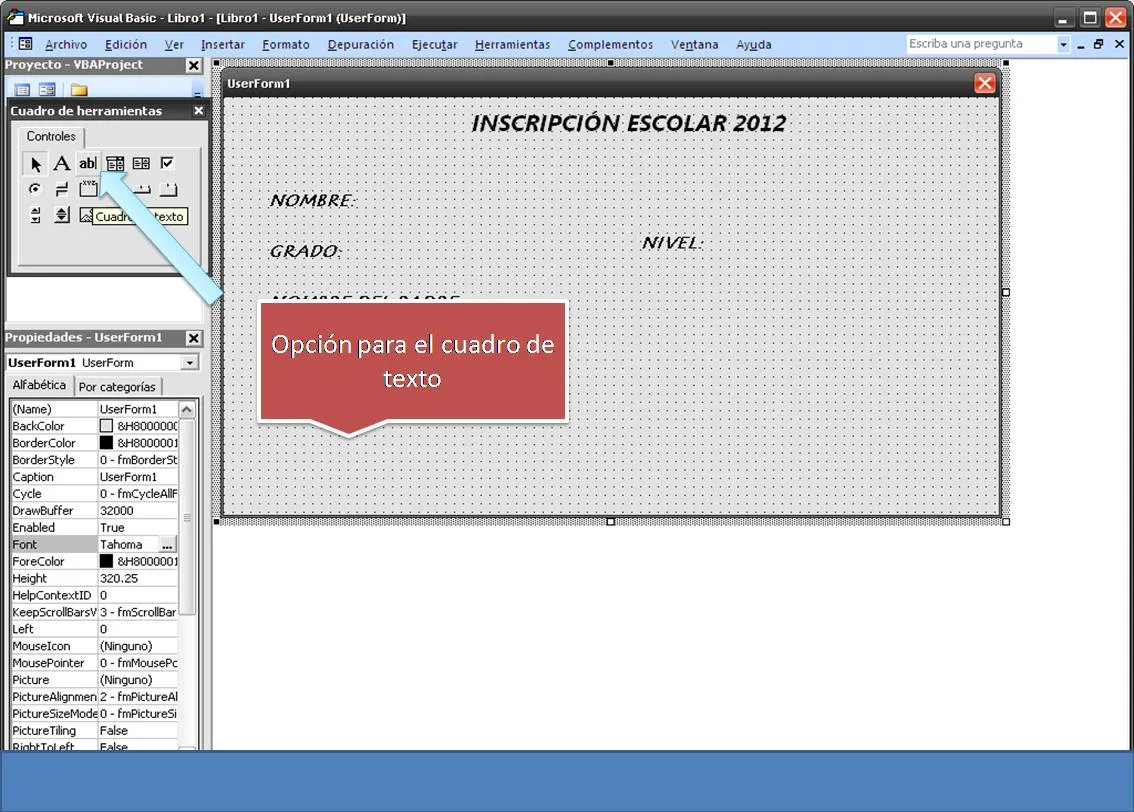1134x812 pixels.
Task: Click in the Escriba una pregunta field
Action: [981, 44]
